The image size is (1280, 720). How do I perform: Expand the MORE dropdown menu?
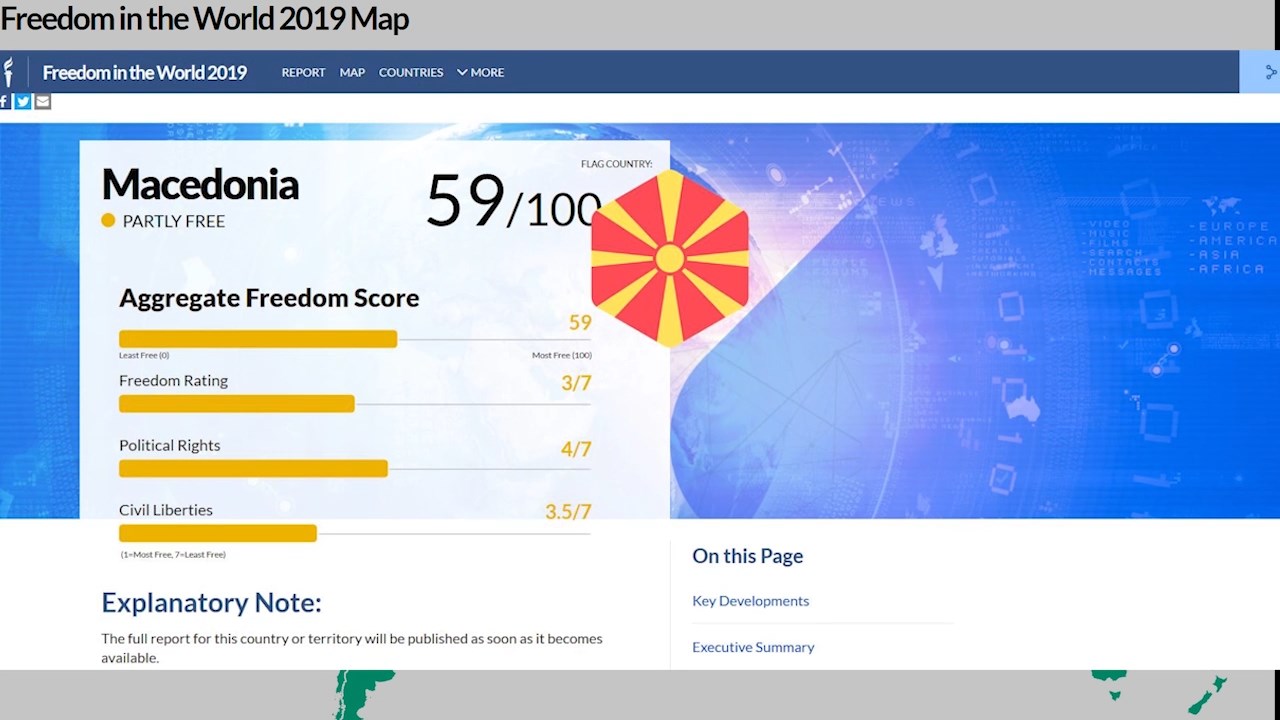coord(481,72)
